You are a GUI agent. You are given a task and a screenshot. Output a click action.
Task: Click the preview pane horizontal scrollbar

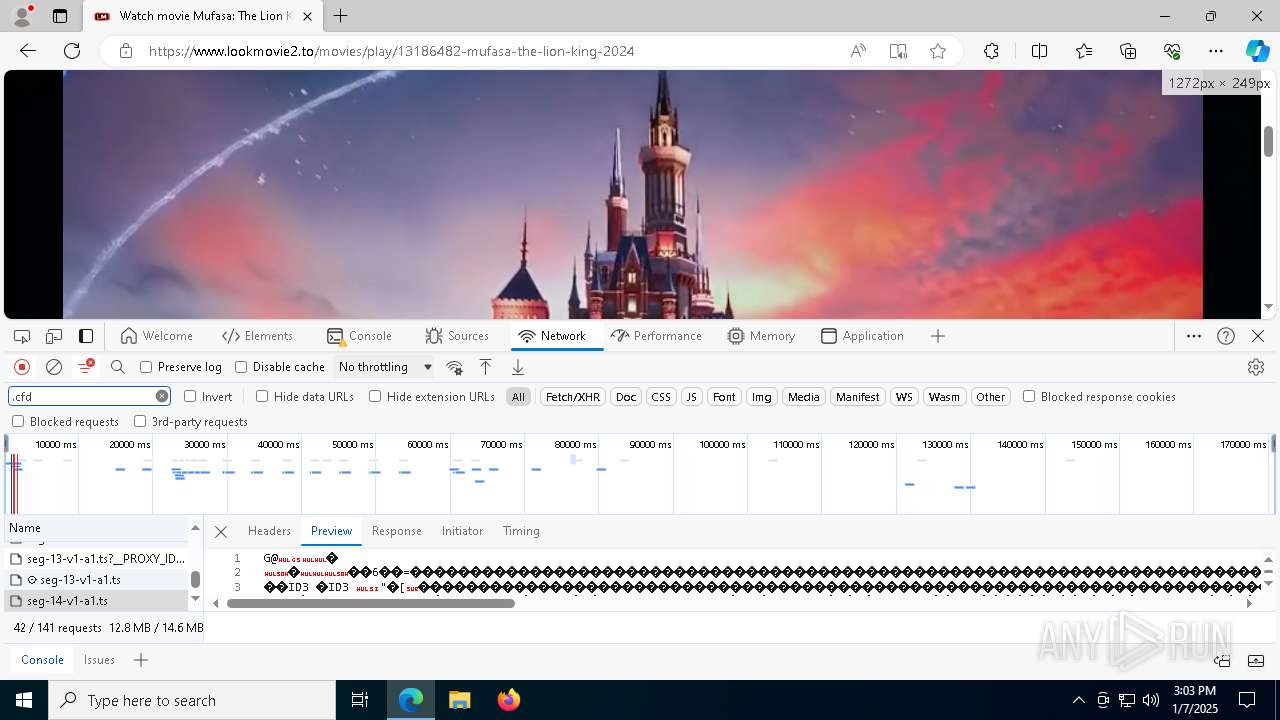tap(370, 603)
